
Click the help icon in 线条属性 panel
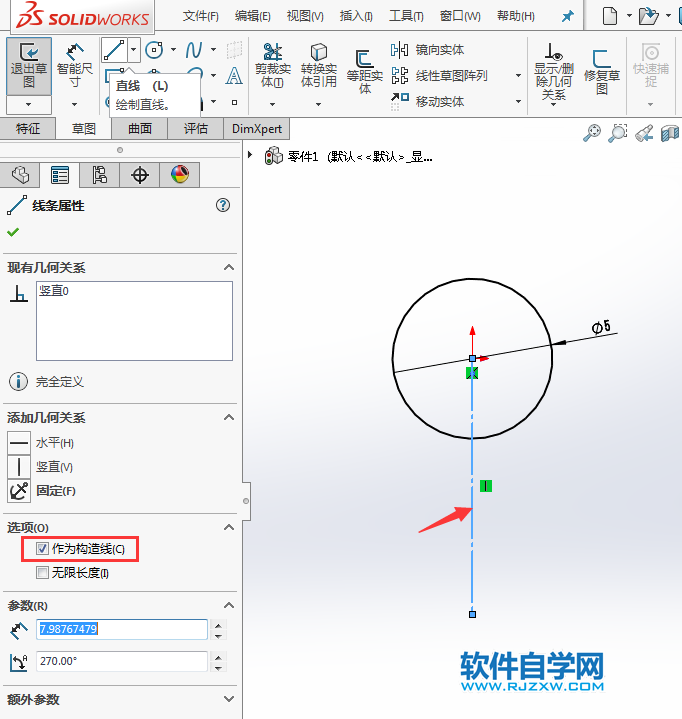tap(223, 205)
